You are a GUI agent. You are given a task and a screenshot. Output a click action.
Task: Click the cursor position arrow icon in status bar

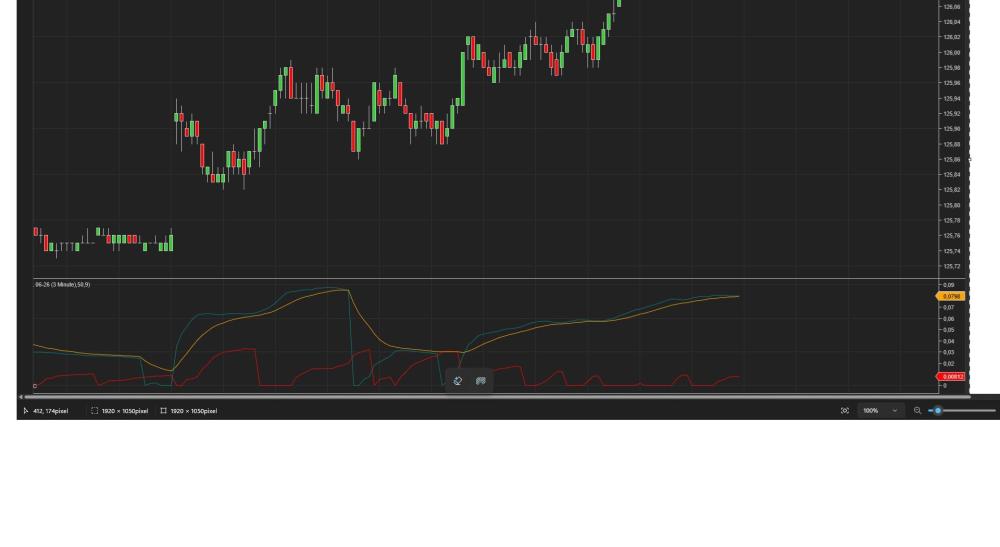click(x=26, y=411)
